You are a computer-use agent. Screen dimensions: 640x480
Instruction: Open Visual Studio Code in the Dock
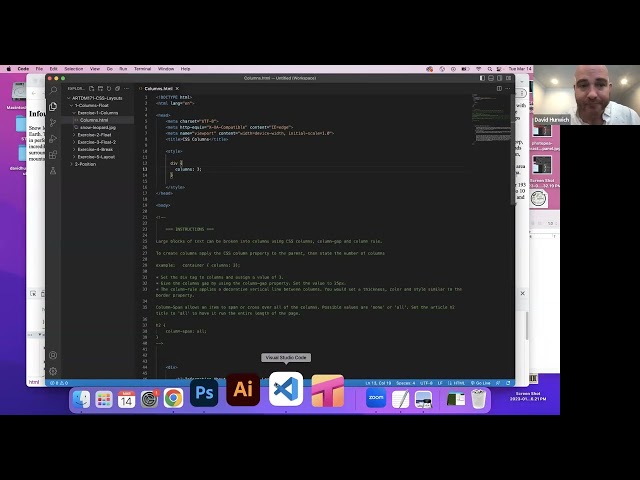point(286,389)
